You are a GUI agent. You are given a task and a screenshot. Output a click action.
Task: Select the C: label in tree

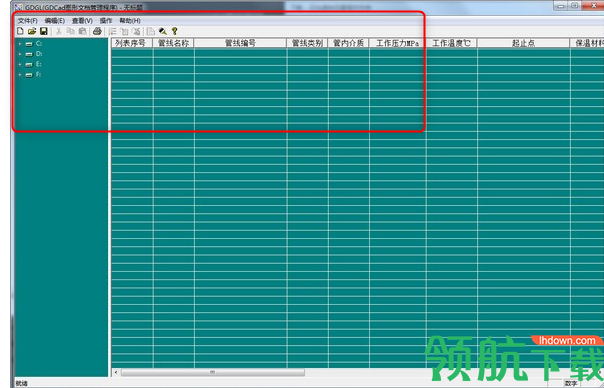tap(39, 44)
